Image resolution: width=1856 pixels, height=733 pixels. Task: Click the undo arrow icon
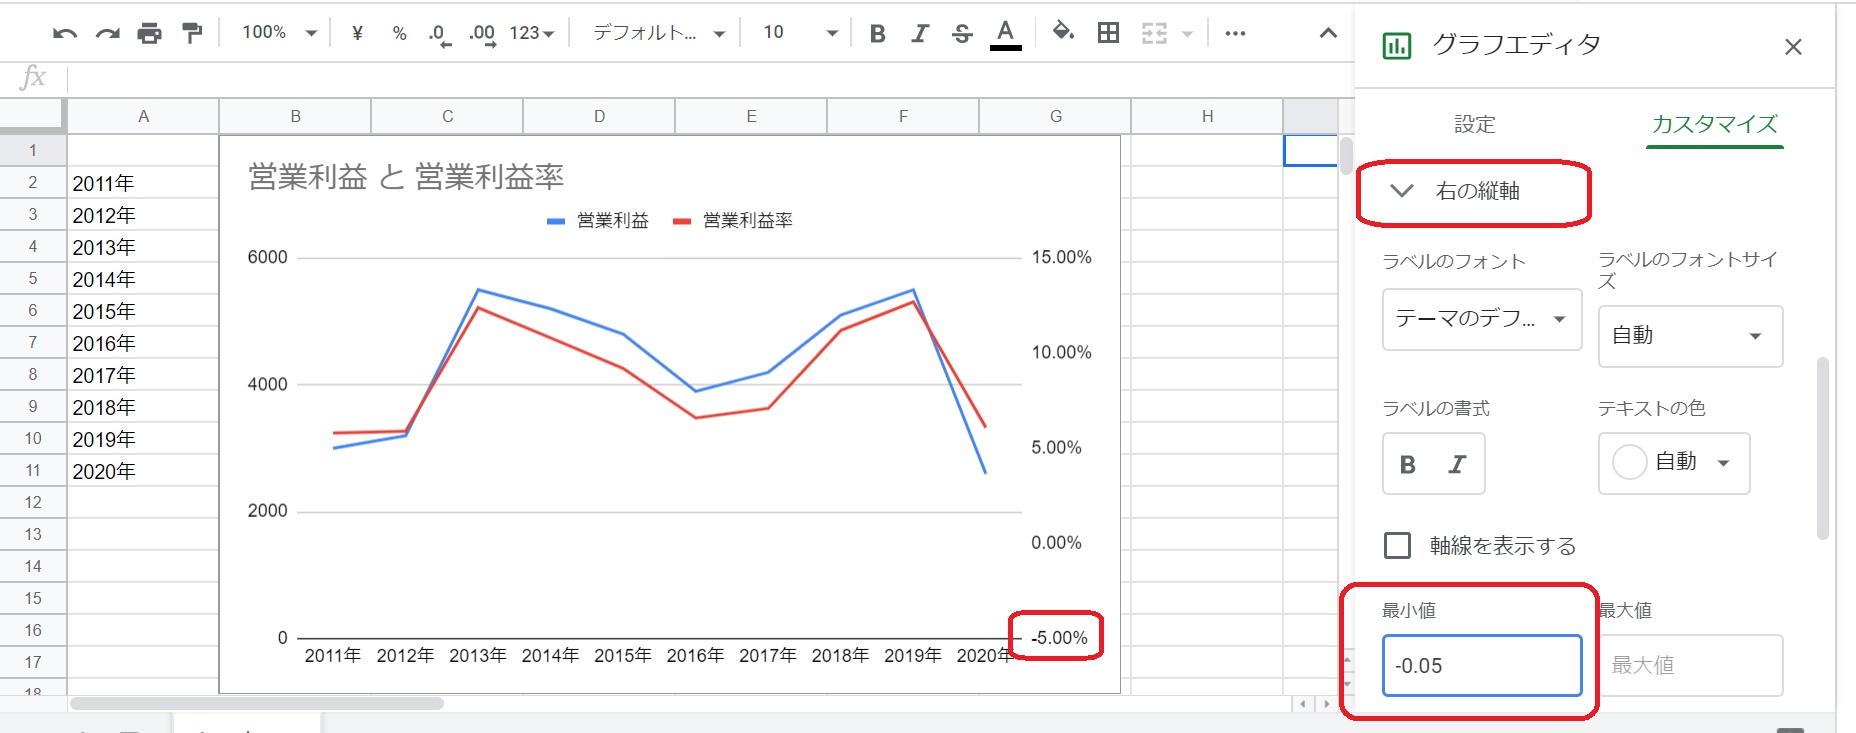pos(65,33)
